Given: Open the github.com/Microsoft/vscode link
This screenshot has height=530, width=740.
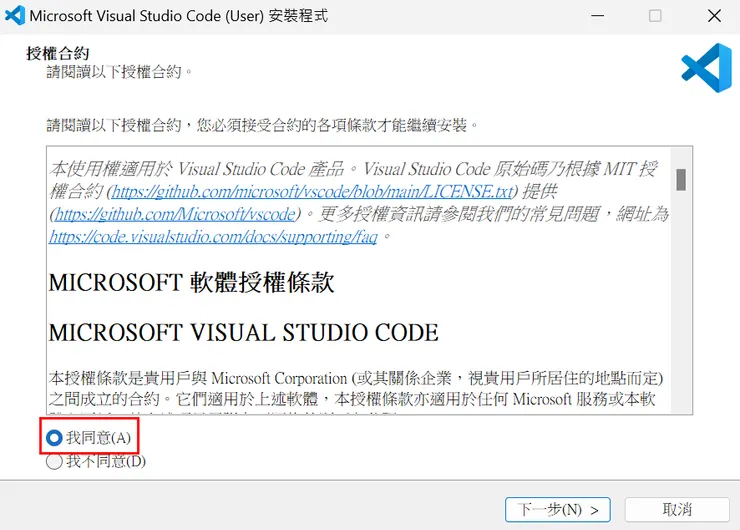Looking at the screenshot, I should (175, 214).
